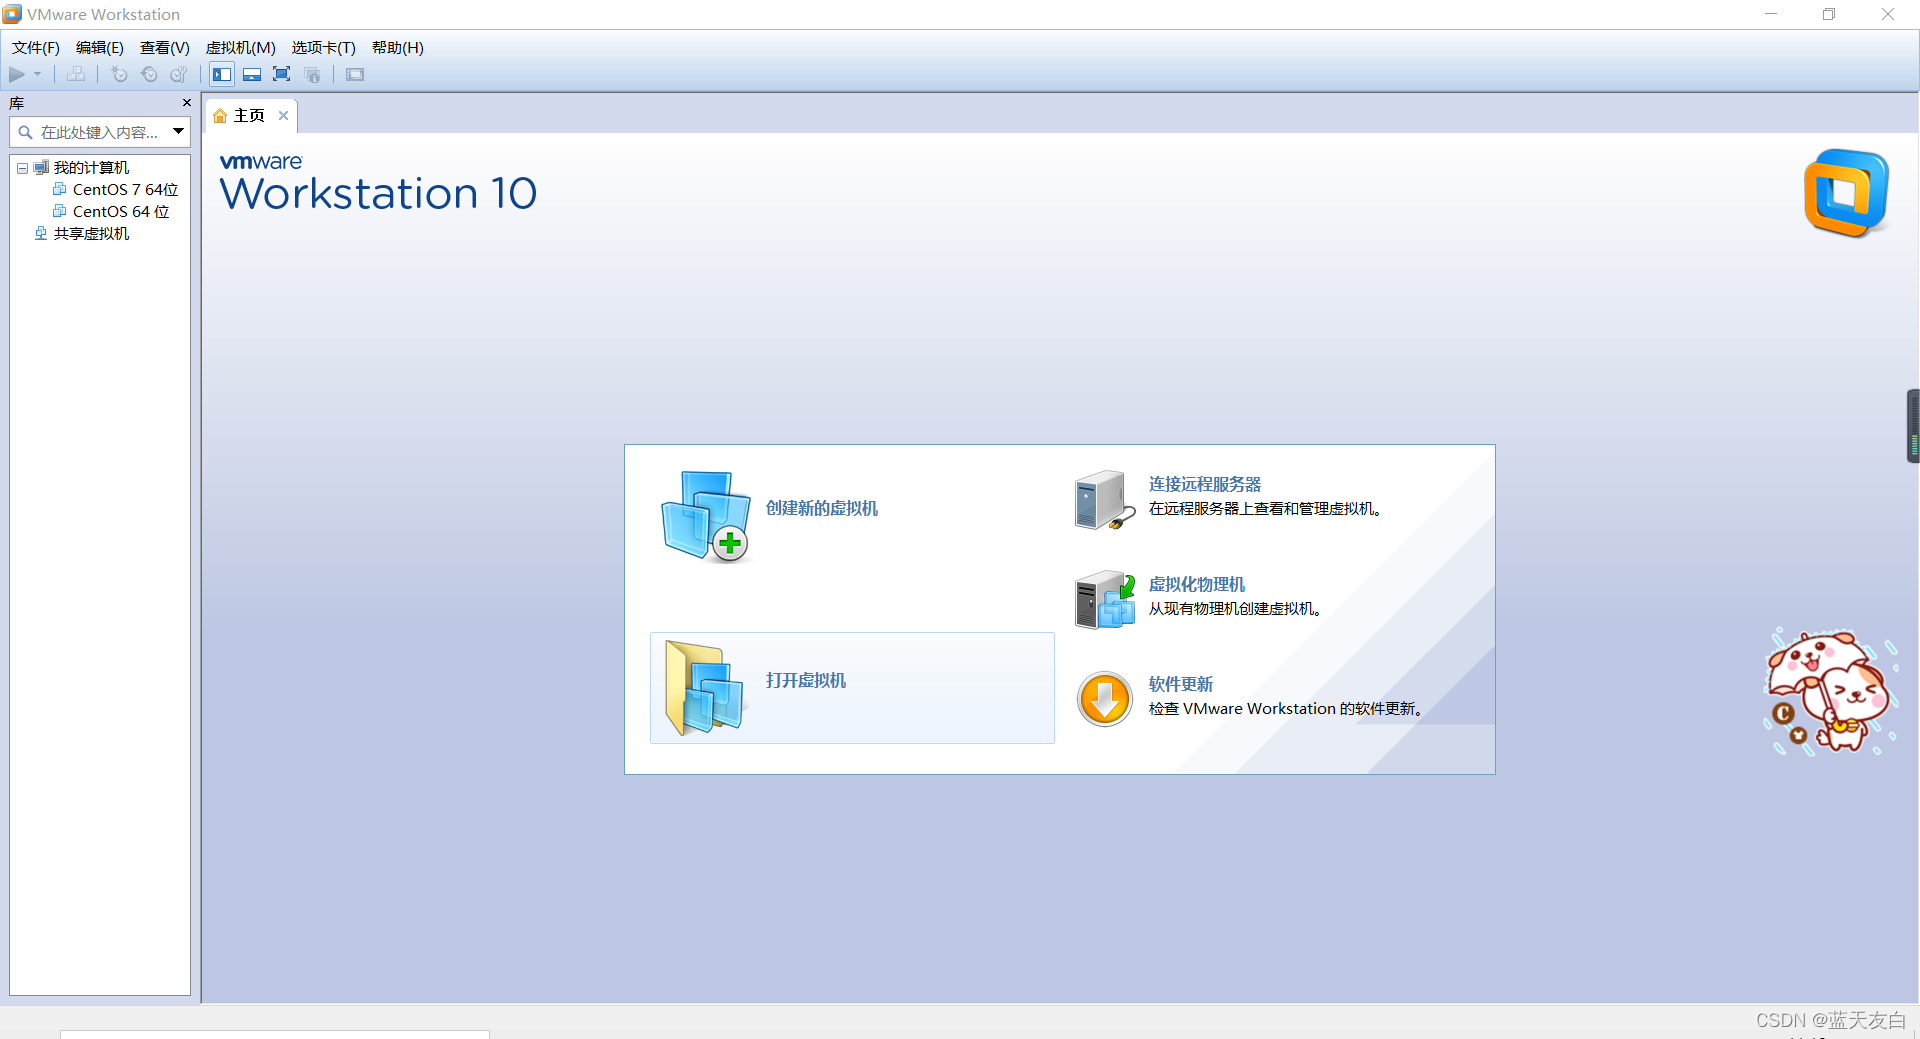Click the home icon on 主页 tab

click(x=220, y=116)
